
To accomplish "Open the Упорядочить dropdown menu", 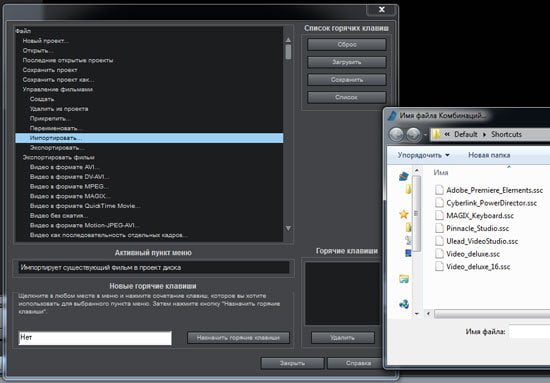I will click(x=423, y=155).
